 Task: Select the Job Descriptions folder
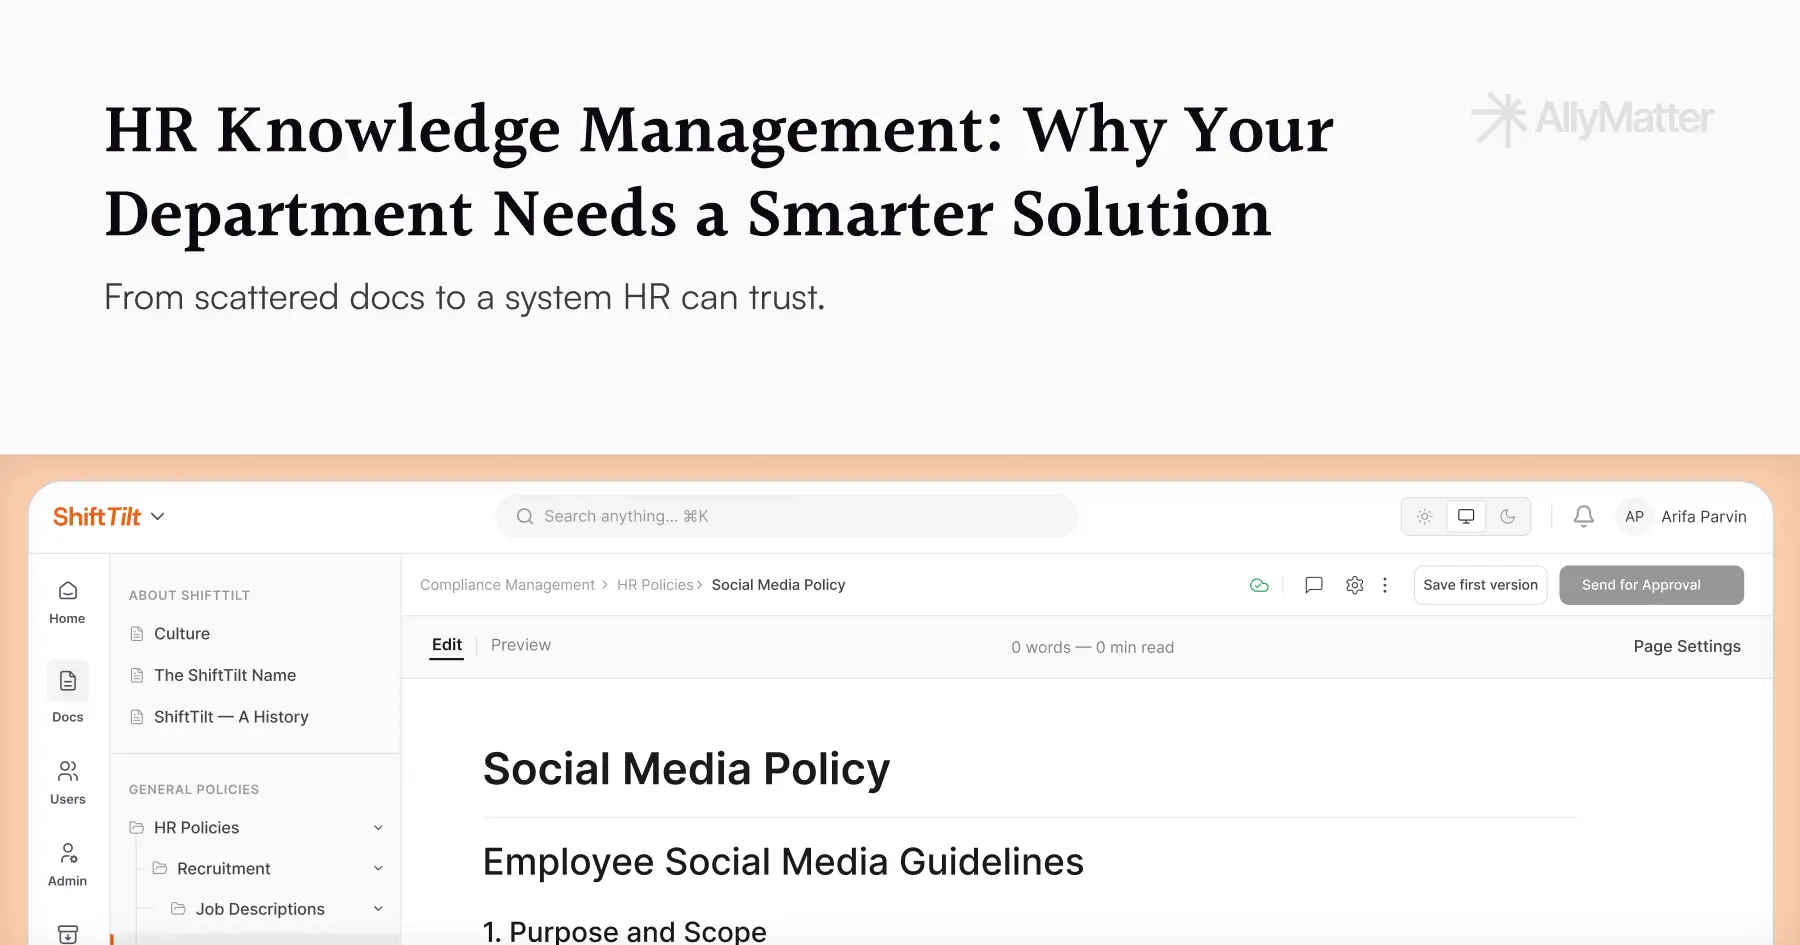[260, 908]
